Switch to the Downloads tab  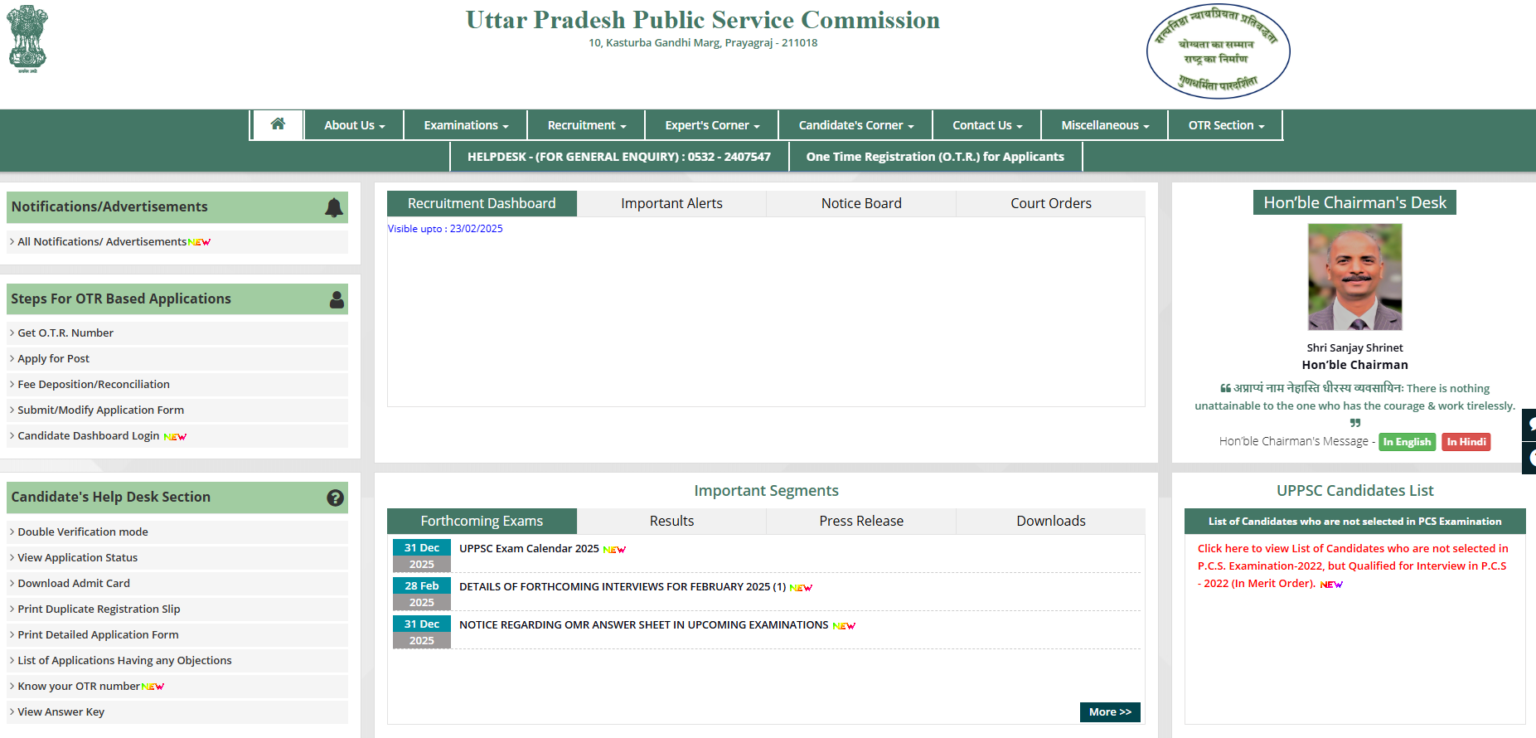tap(1051, 521)
